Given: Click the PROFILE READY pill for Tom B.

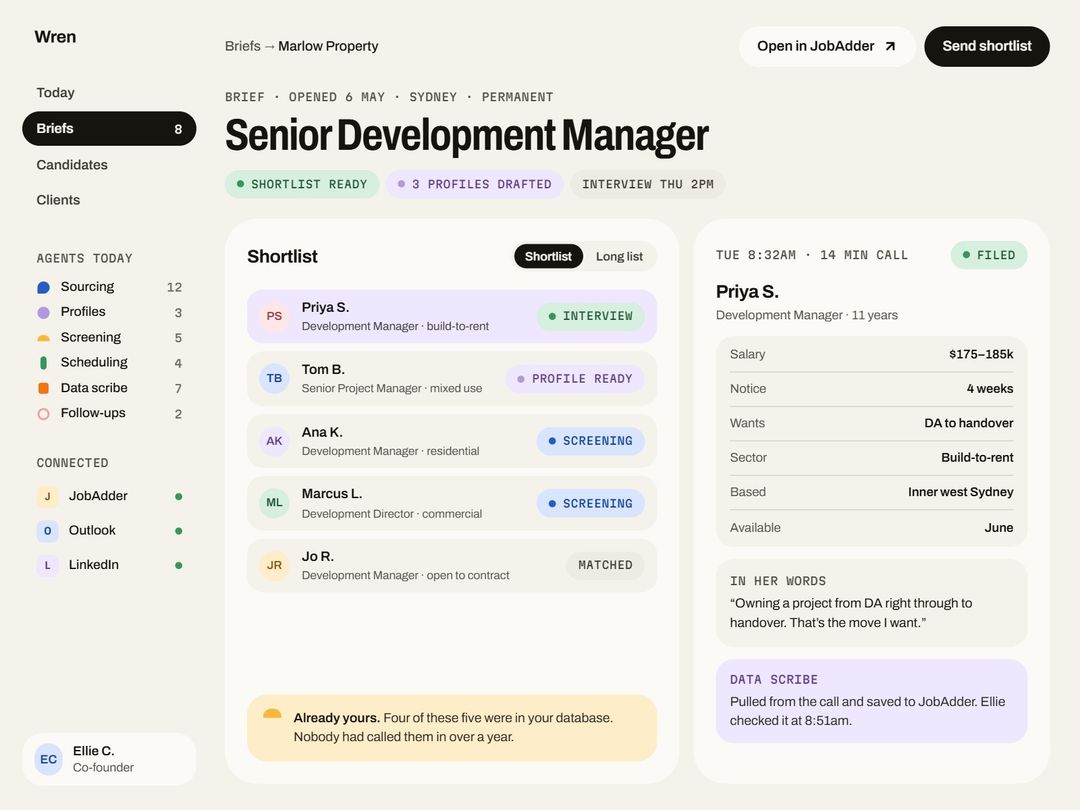Looking at the screenshot, I should click(575, 379).
